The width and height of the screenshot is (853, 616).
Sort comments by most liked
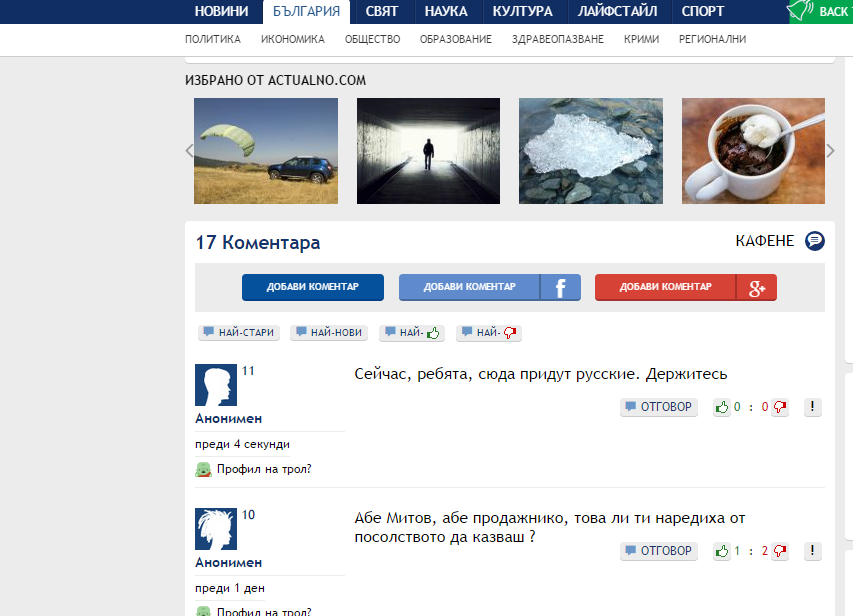[x=412, y=332]
